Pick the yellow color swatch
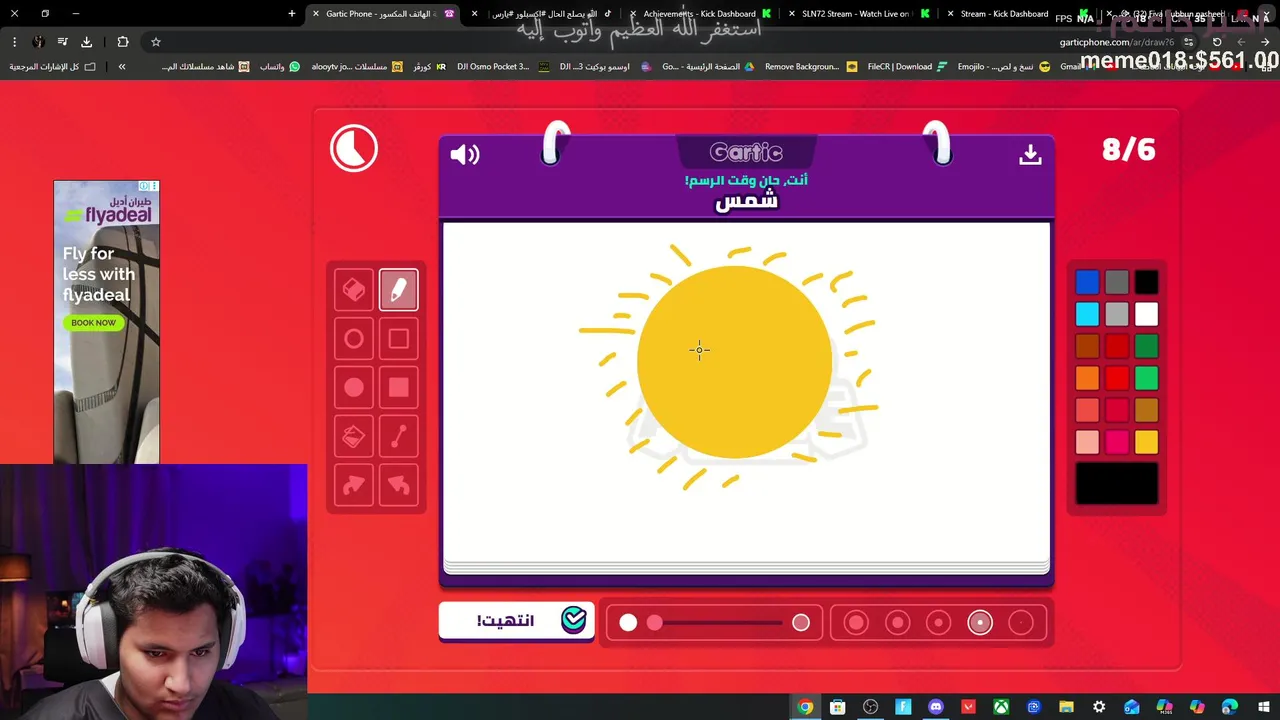 1146,442
